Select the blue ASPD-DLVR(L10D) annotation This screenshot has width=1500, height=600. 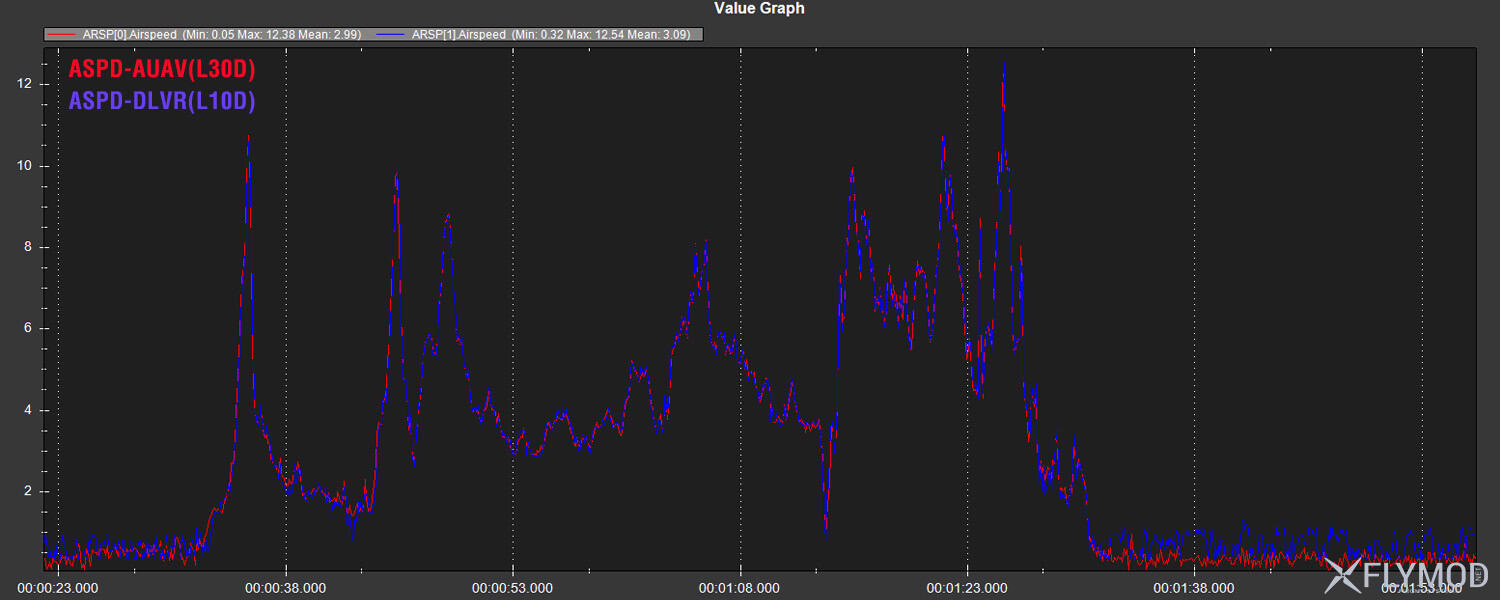pos(162,101)
